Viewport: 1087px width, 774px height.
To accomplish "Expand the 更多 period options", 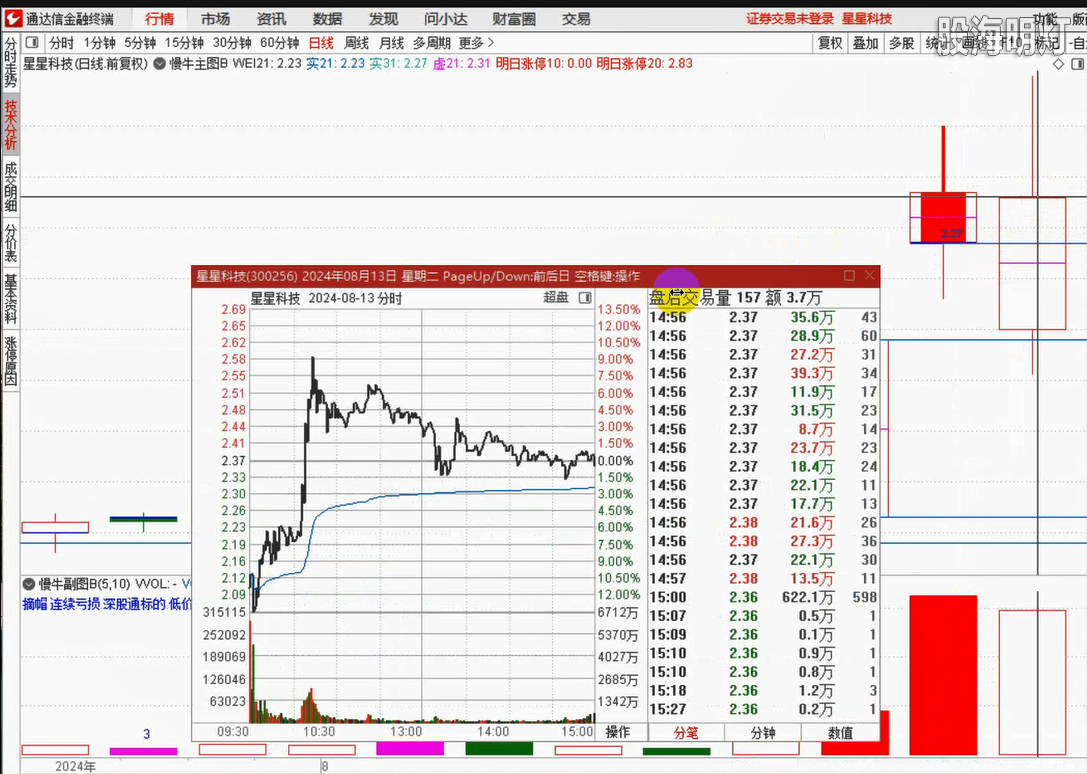I will (476, 43).
